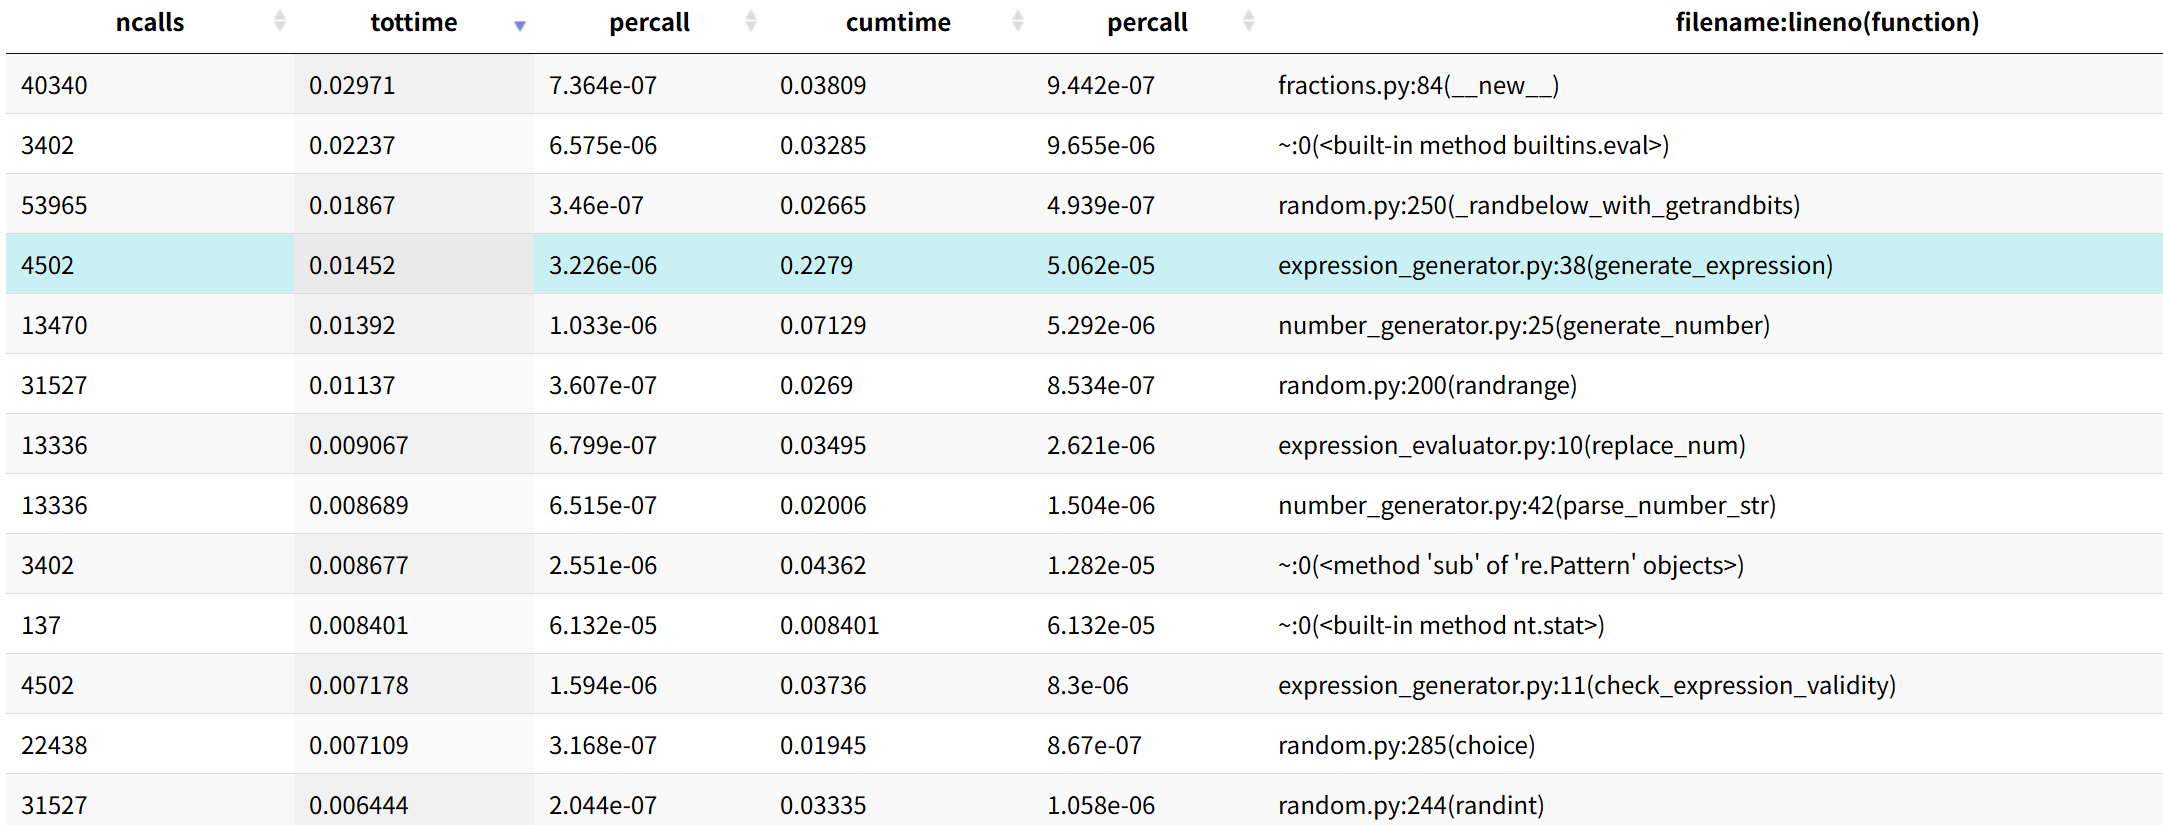Image resolution: width=2163 pixels, height=825 pixels.
Task: Click the filename:lineno(function) column header
Action: click(1827, 22)
